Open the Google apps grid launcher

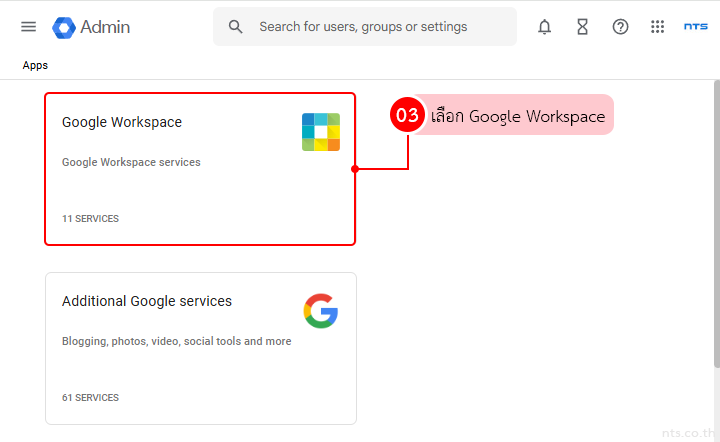pos(657,27)
